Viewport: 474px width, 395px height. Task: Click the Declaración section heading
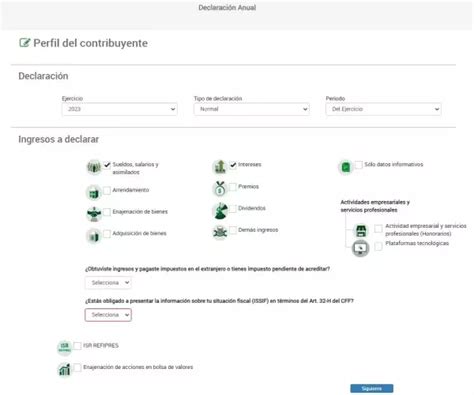[43, 76]
